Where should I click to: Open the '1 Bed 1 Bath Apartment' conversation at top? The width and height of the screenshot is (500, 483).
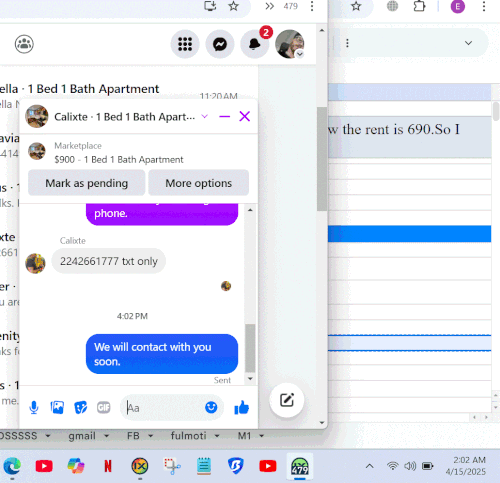(x=93, y=89)
